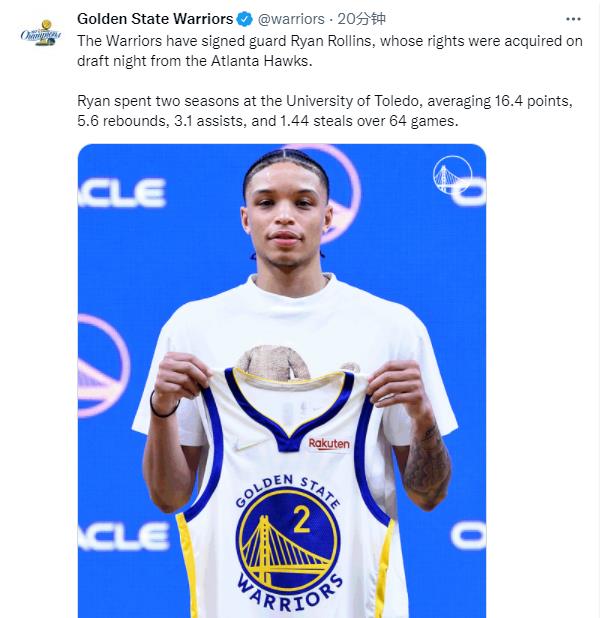
Task: Open the 20分钟 timestamp link
Action: (360, 19)
